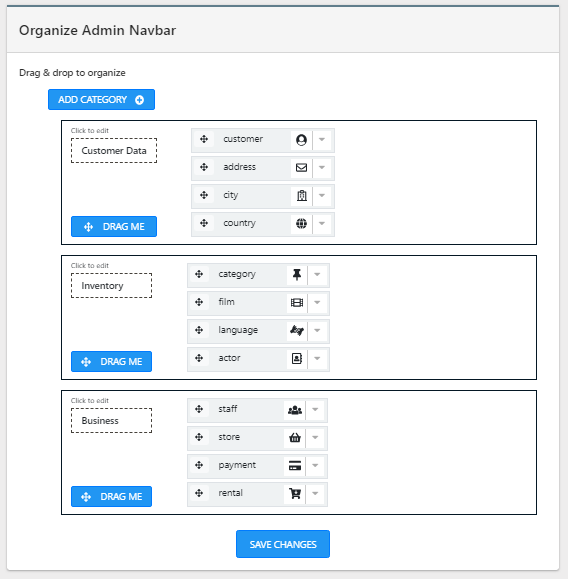Open the payment item's dropdown arrow
Screen dimensions: 568x579
tap(315, 465)
